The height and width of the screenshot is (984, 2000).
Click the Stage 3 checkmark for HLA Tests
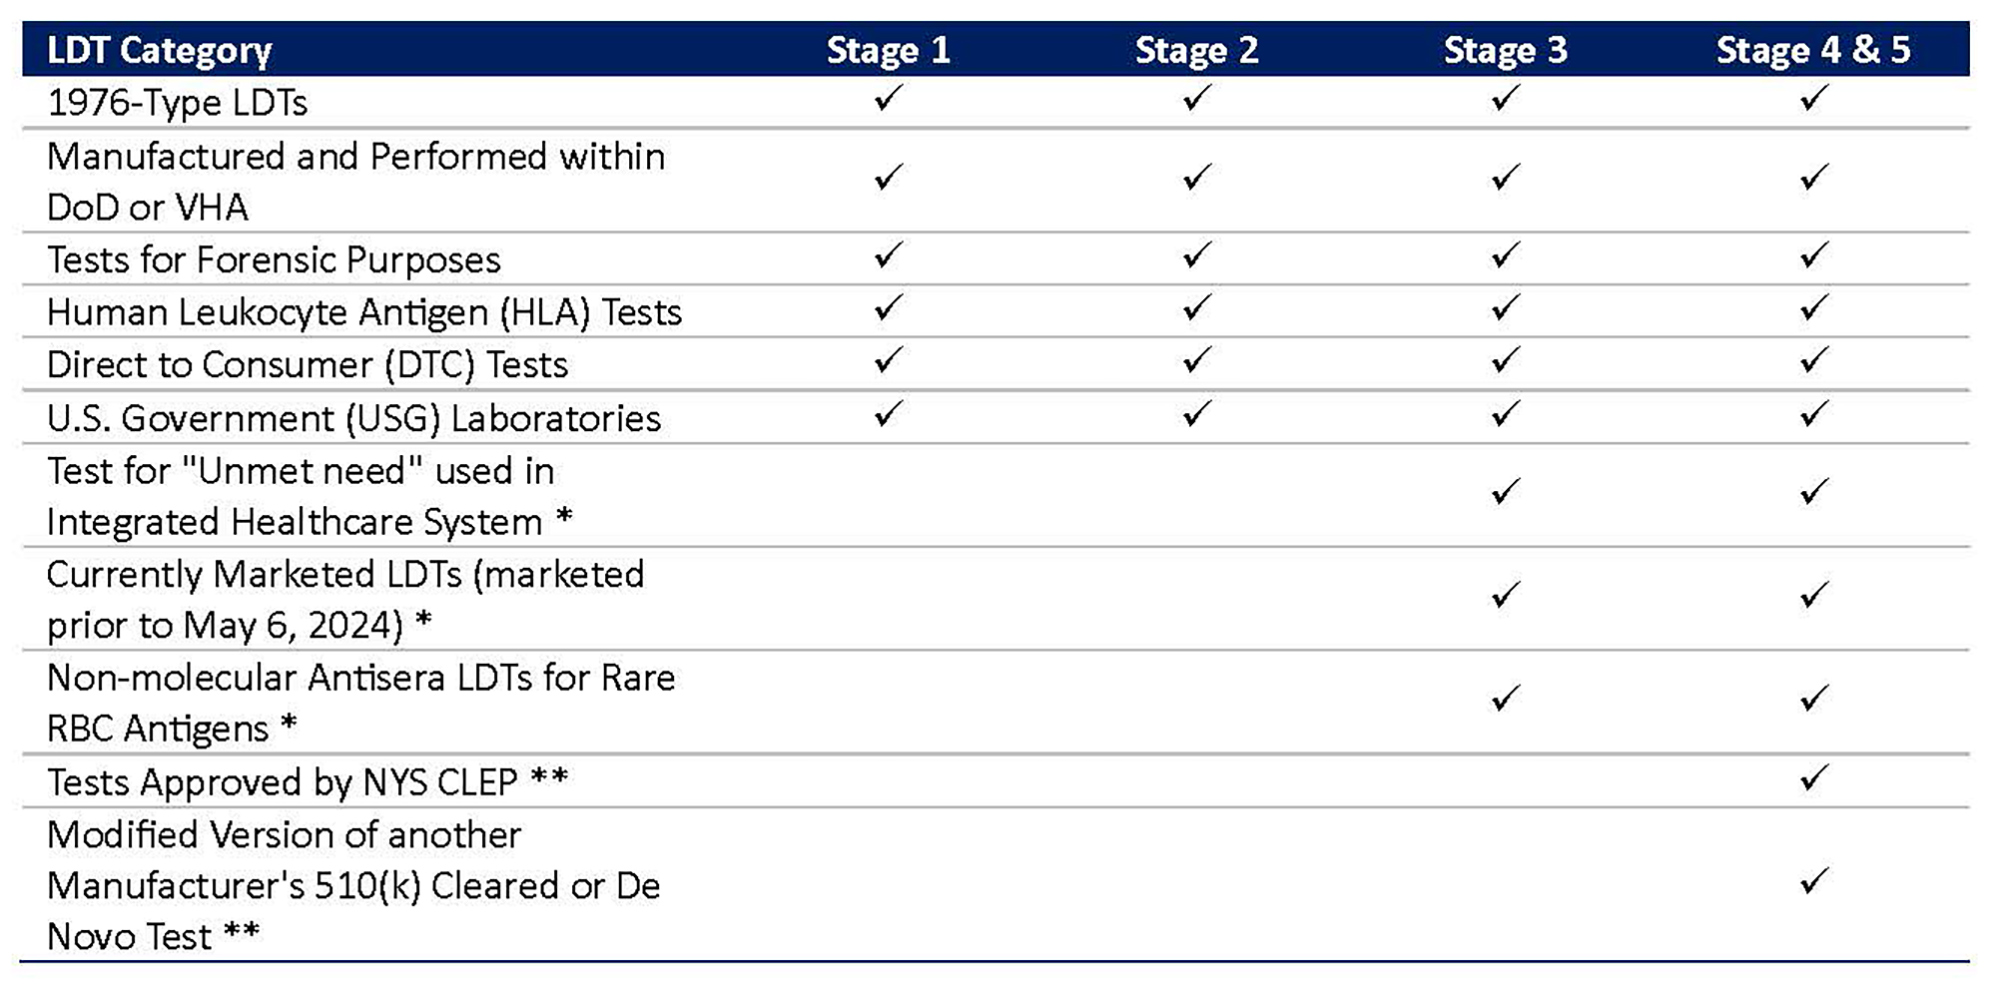pyautogui.click(x=1505, y=308)
